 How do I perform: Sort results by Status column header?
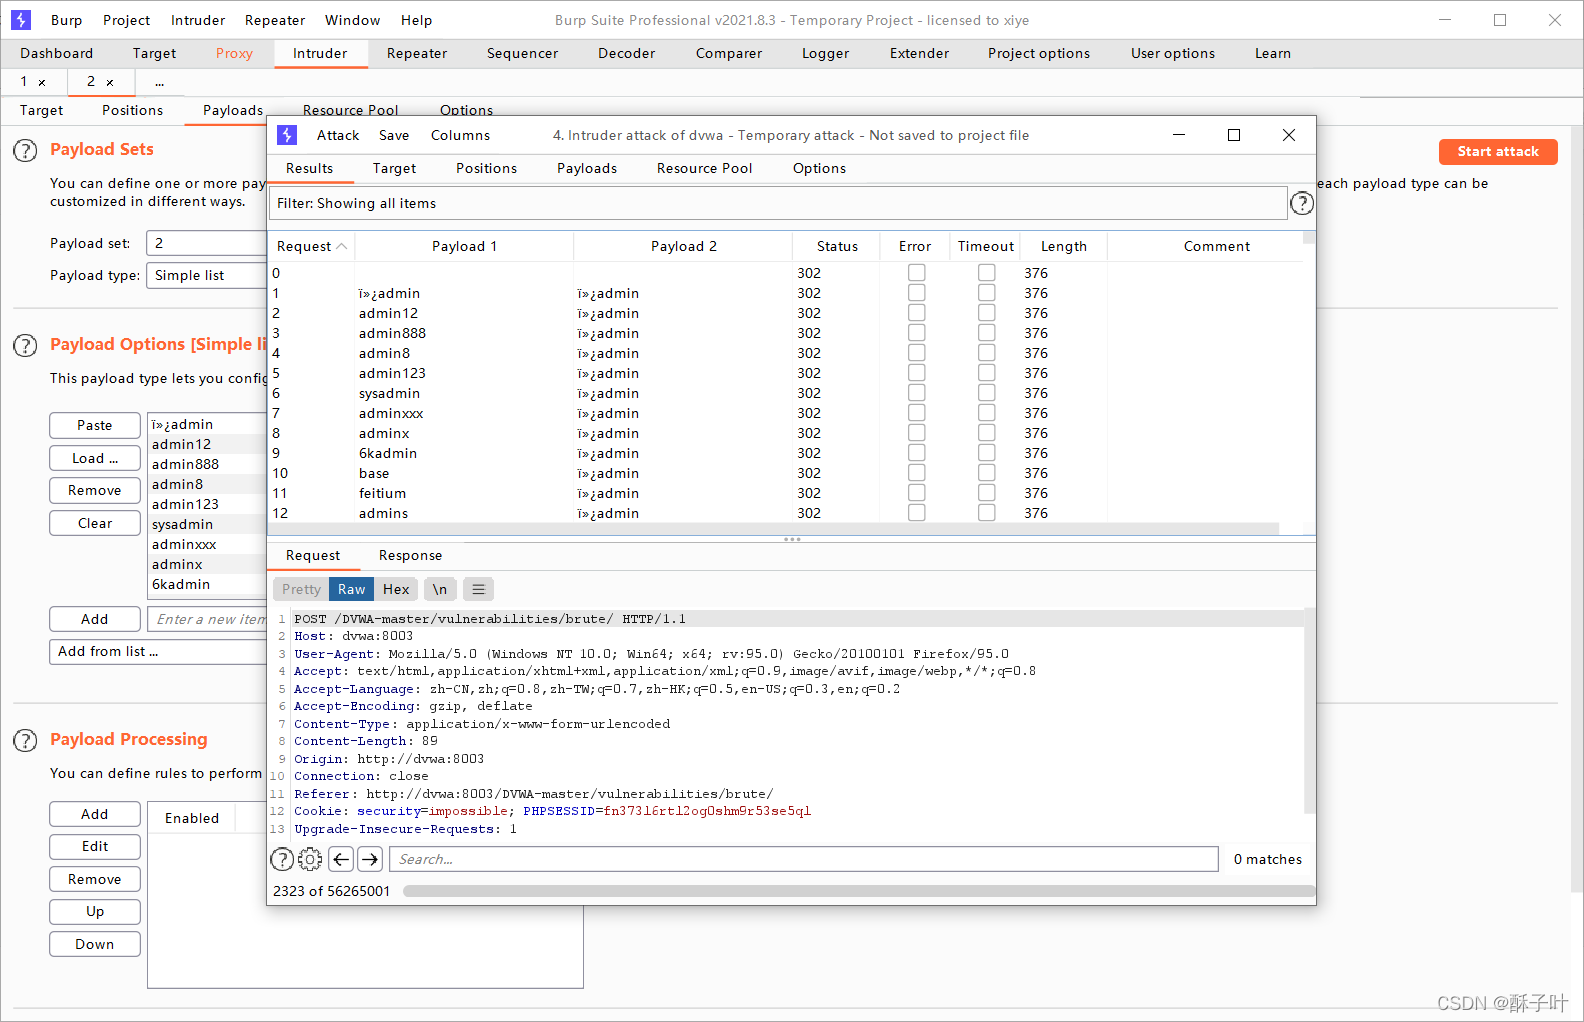(x=837, y=246)
